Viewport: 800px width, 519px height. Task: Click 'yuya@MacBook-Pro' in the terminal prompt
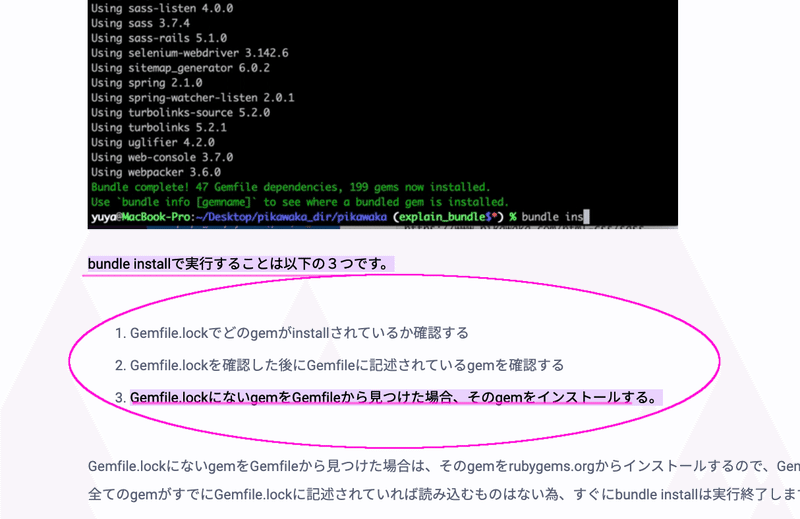pyautogui.click(x=141, y=217)
